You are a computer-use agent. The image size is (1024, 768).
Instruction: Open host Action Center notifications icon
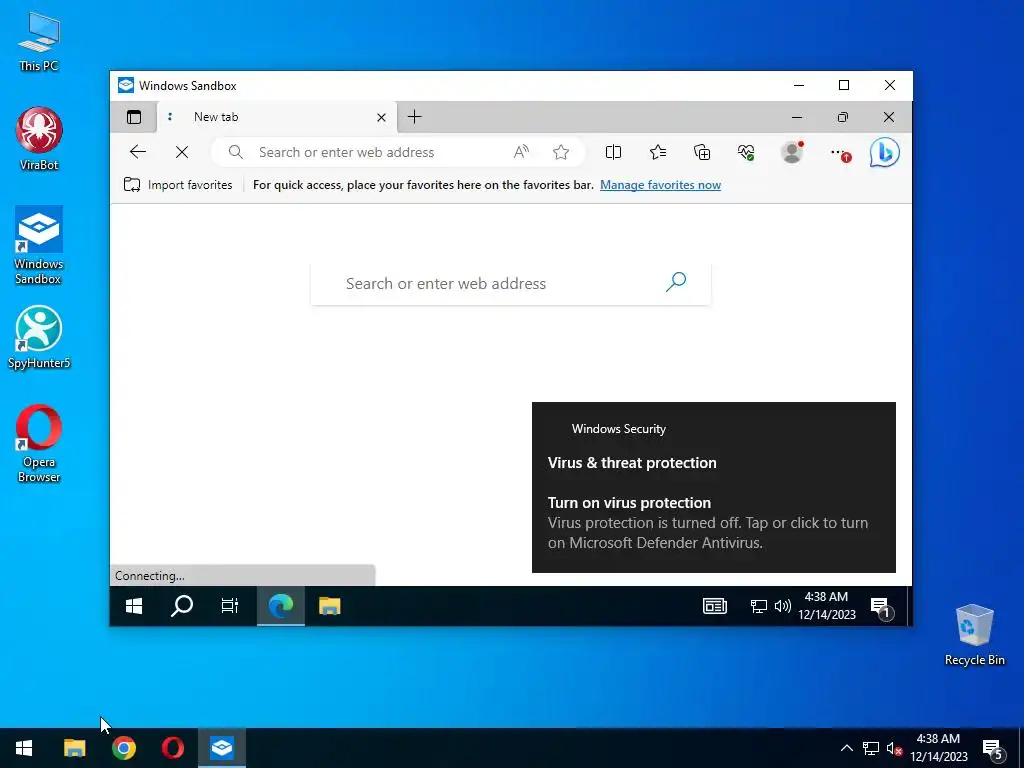pyautogui.click(x=993, y=749)
